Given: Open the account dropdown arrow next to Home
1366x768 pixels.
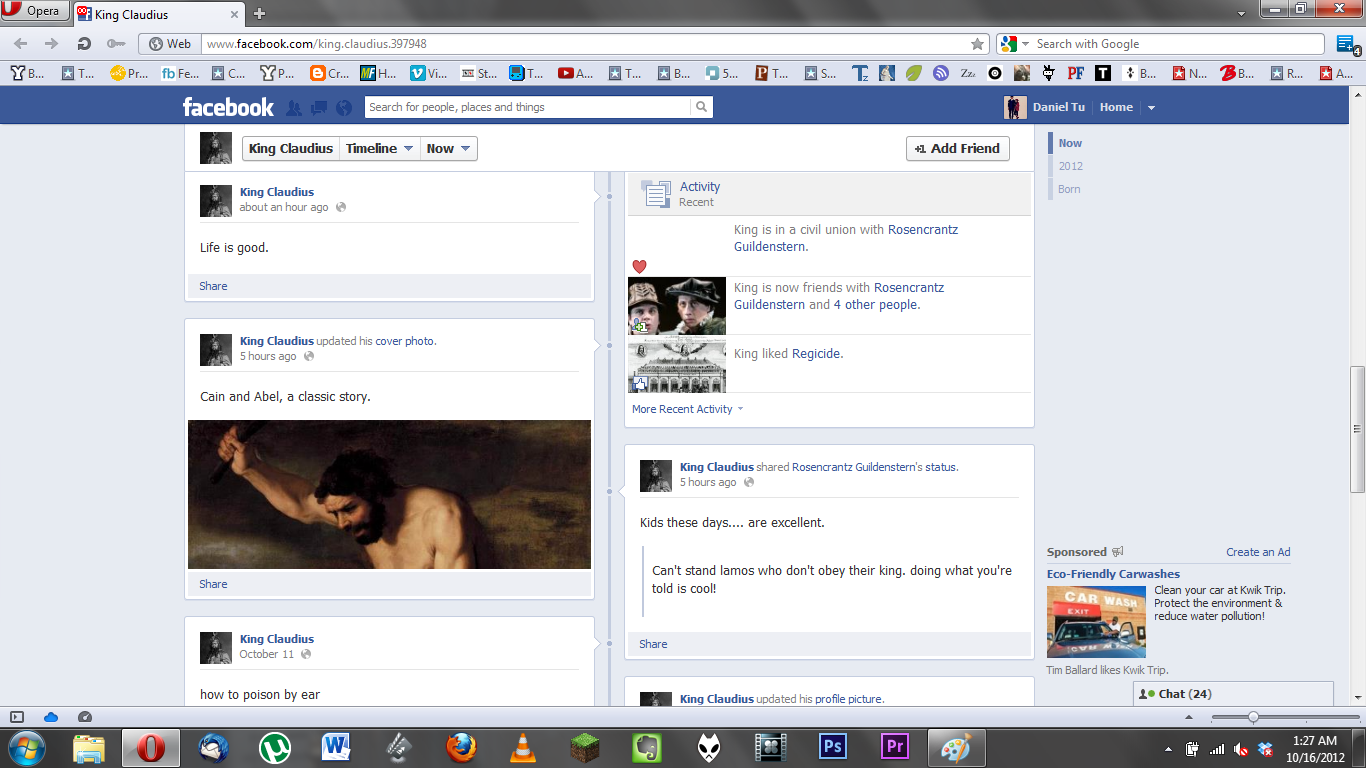Looking at the screenshot, I should pos(1151,108).
